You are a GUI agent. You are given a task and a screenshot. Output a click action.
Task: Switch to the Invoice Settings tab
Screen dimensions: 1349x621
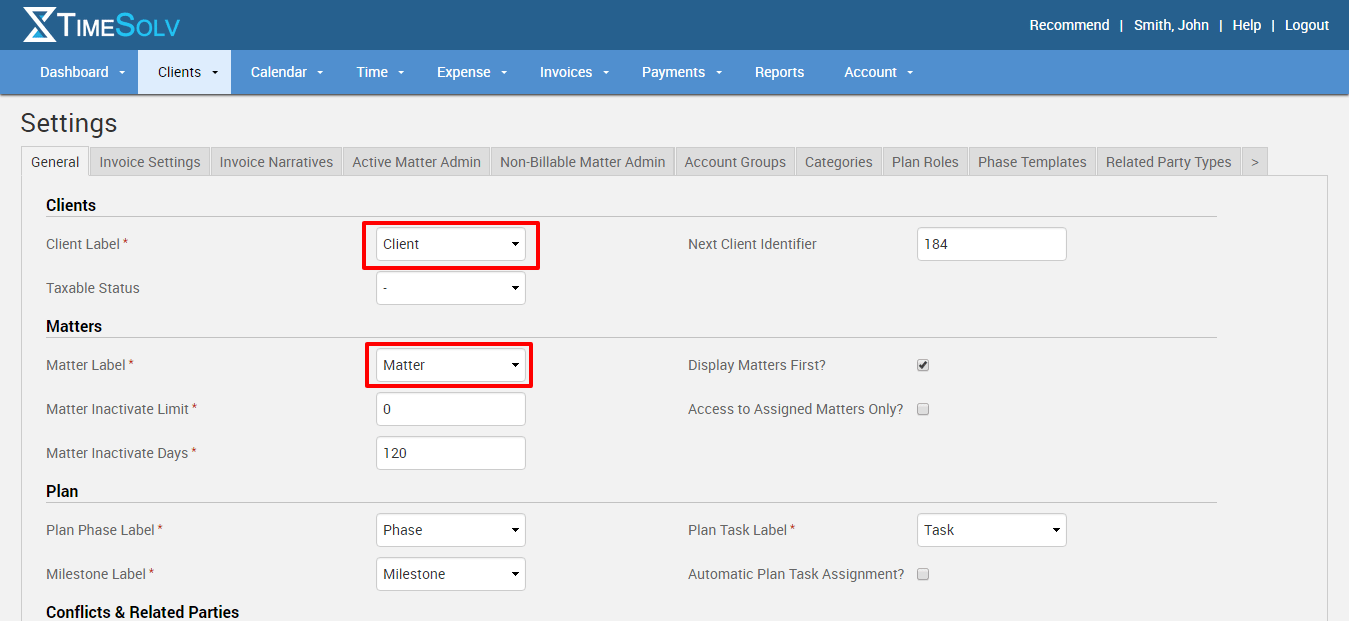point(150,162)
